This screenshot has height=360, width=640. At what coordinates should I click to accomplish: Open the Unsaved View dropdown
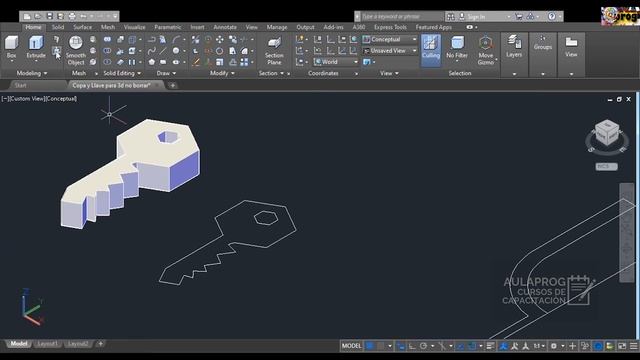tap(390, 51)
